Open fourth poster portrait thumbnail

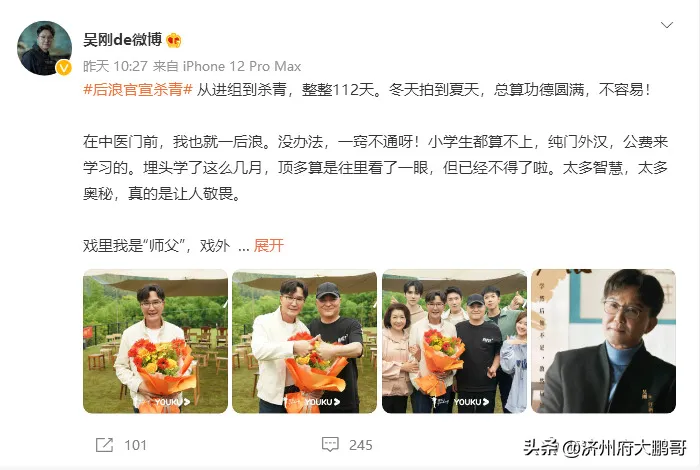pos(604,341)
